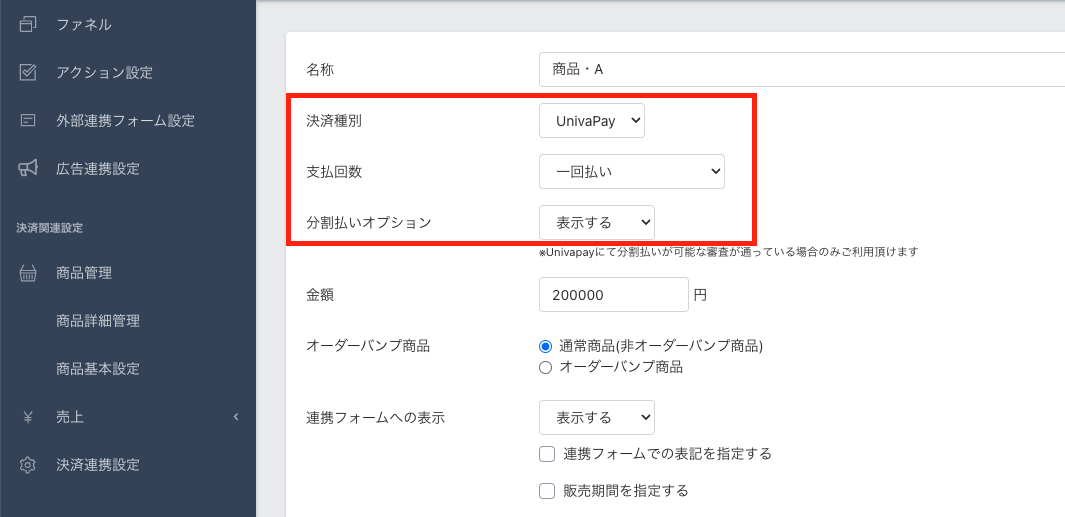Click the external form settings icon
Viewport: 1065px width, 517px height.
(28, 120)
